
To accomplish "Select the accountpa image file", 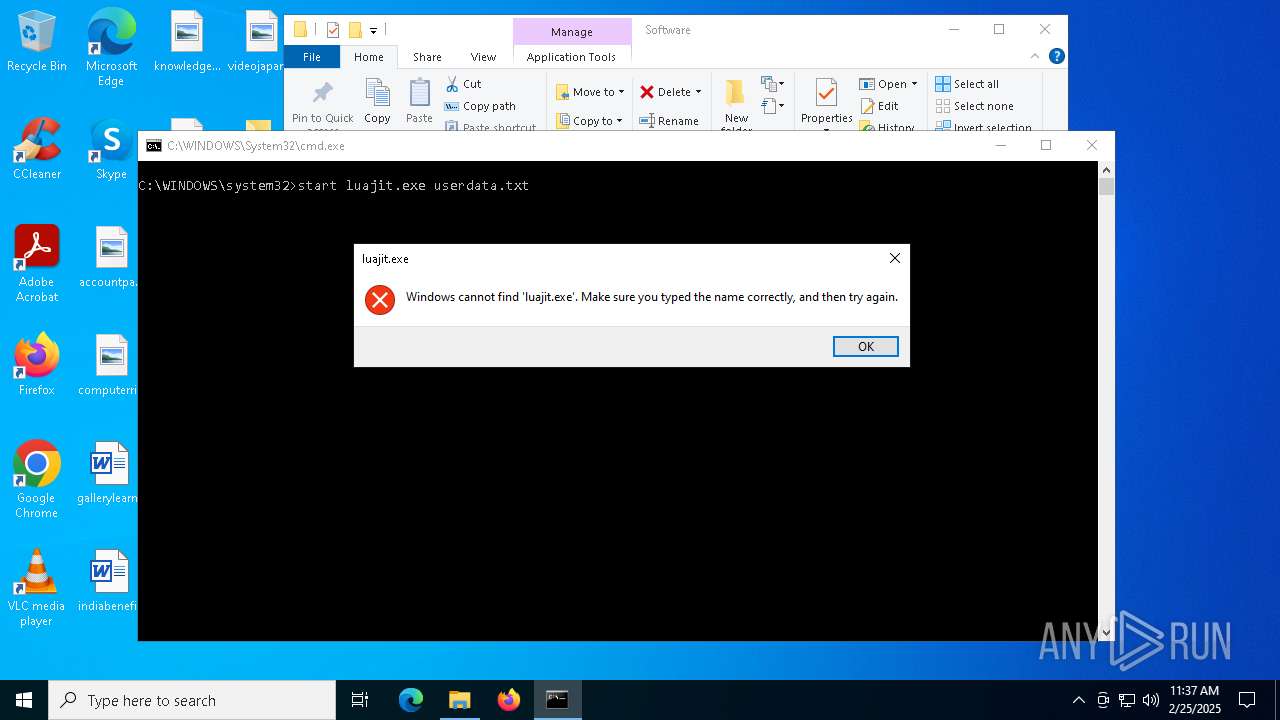I will [111, 257].
